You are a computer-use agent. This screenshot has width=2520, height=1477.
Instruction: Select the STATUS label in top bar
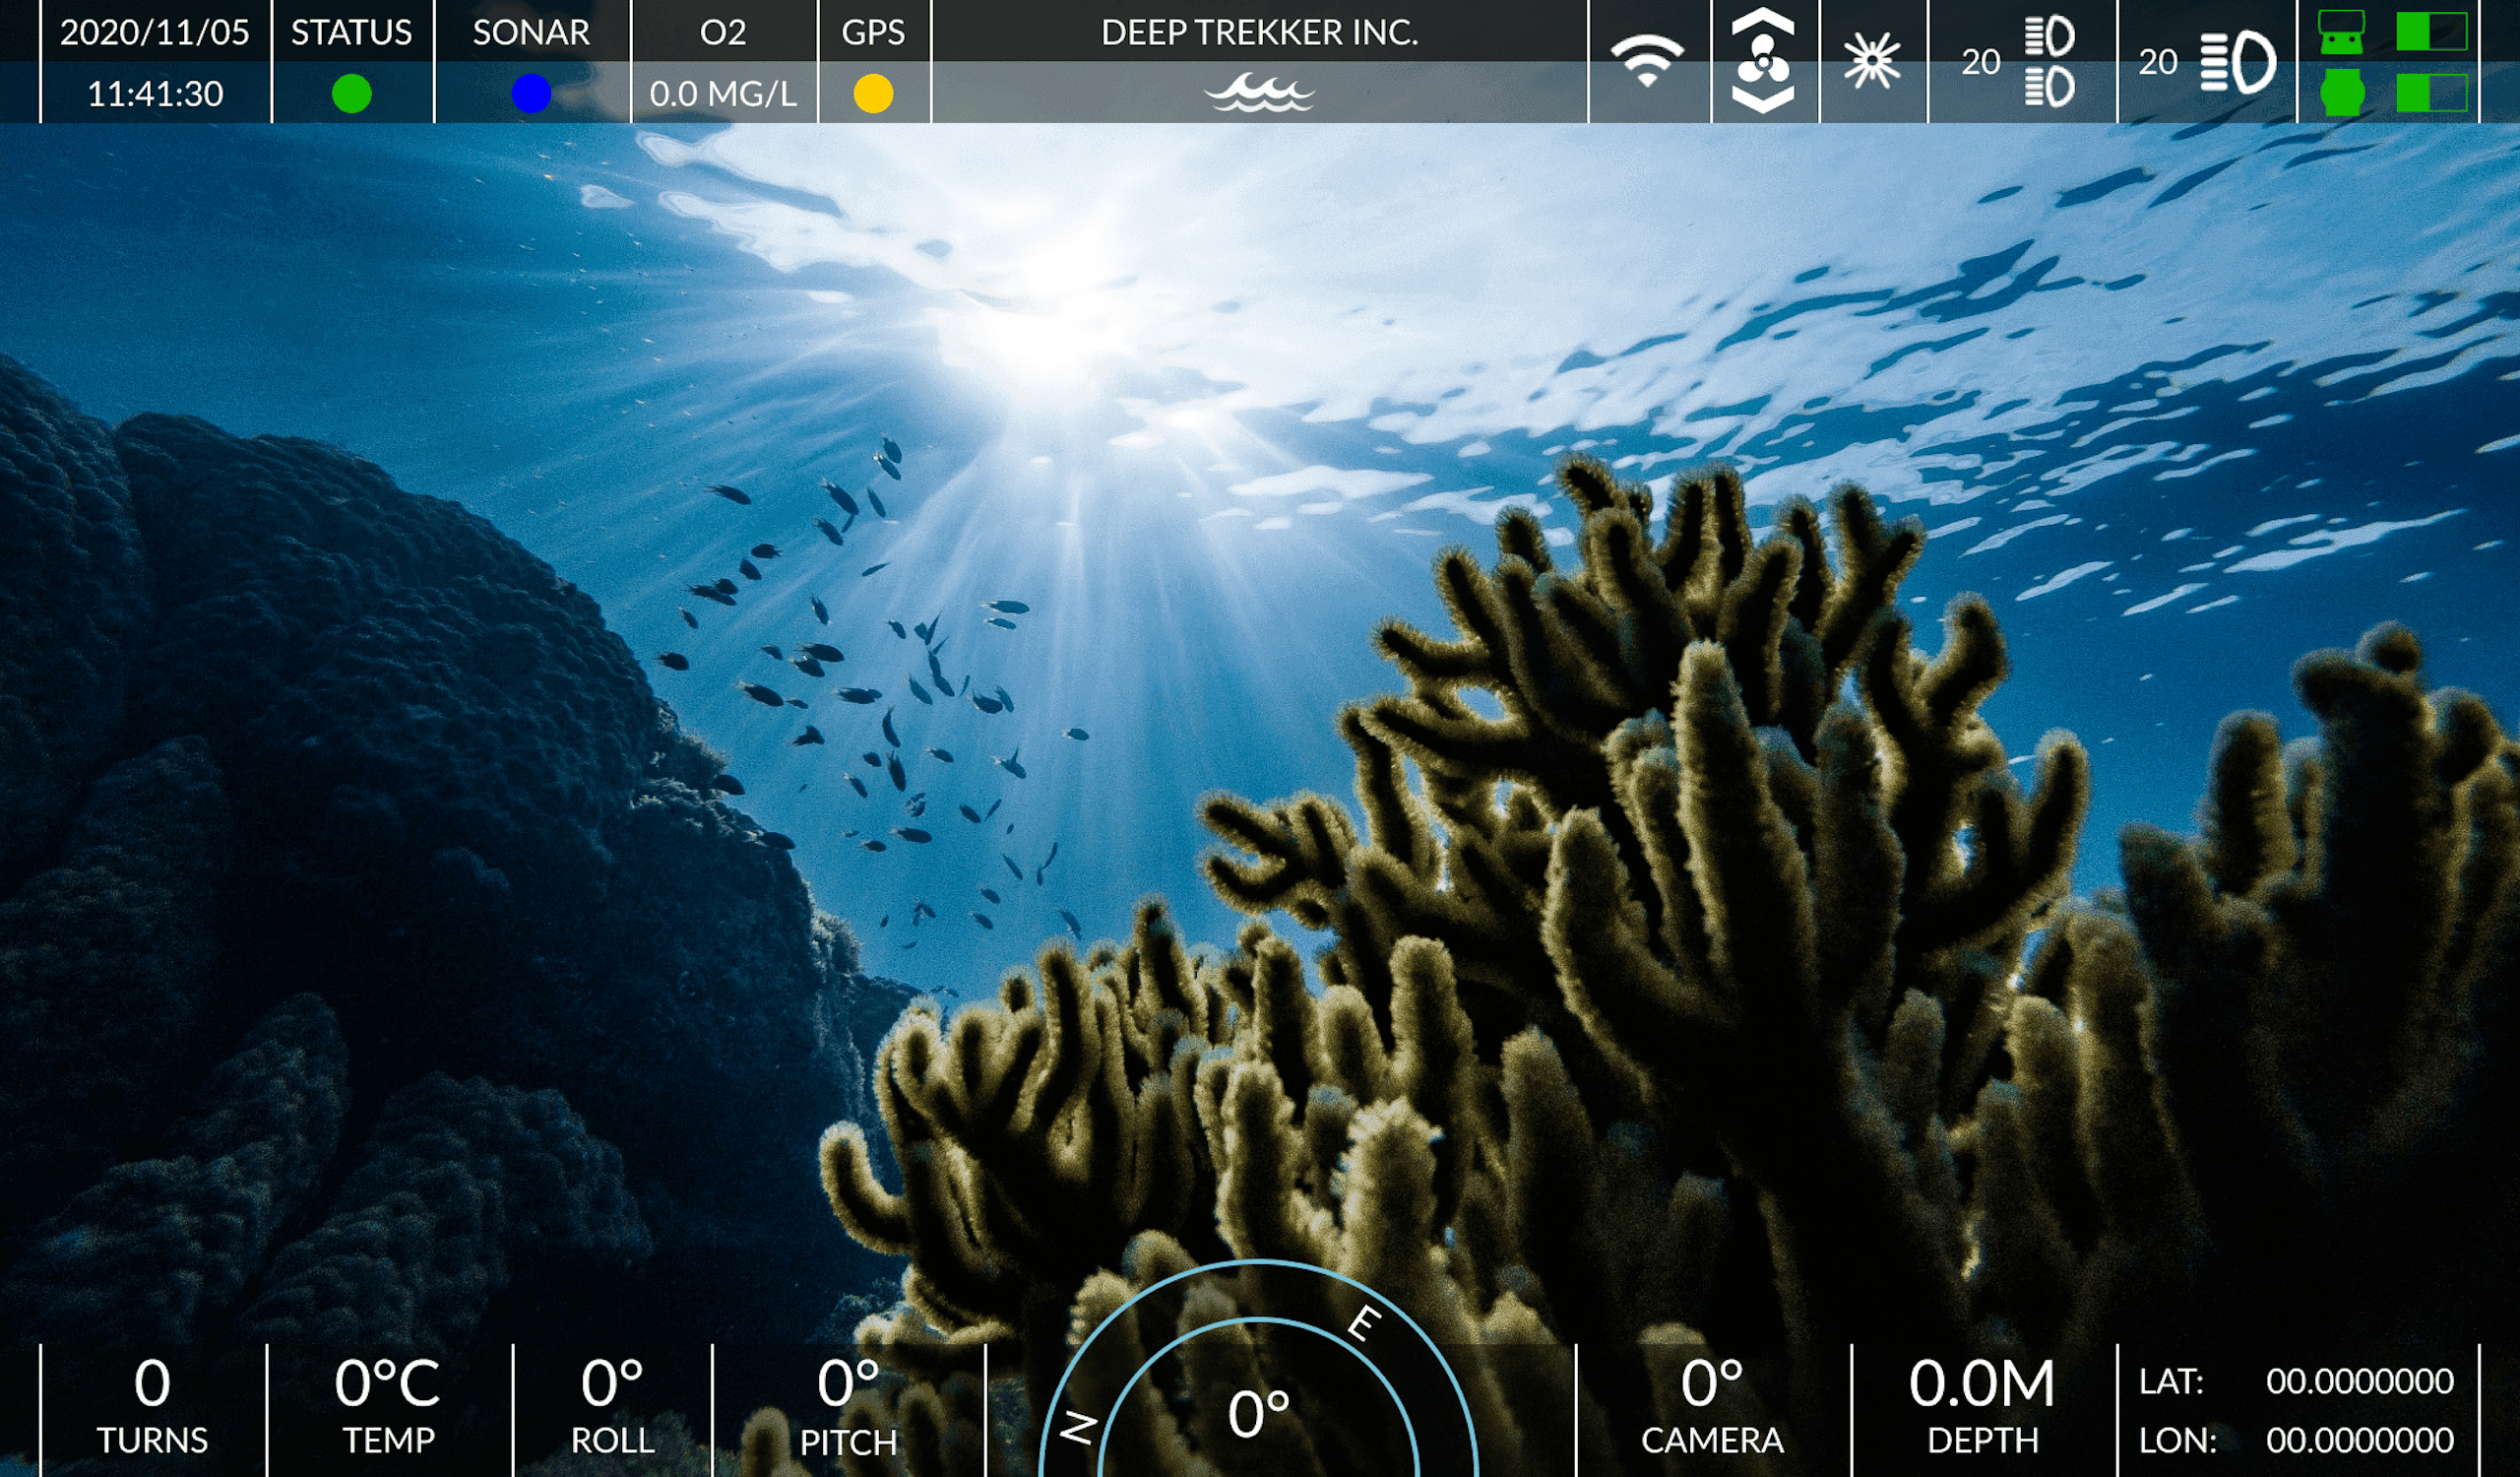tap(351, 33)
